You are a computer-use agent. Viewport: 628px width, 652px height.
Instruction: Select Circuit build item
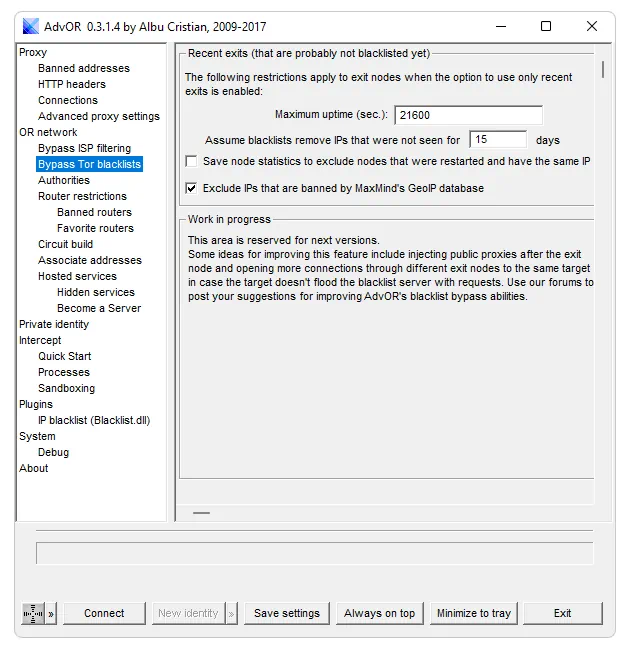[65, 244]
